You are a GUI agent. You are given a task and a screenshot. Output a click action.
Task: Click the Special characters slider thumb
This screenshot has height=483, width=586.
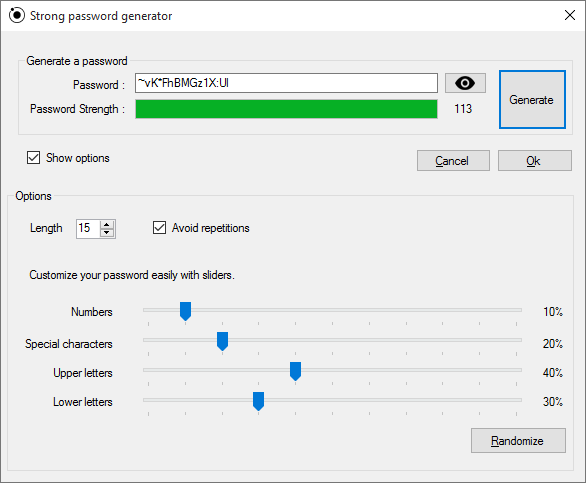(222, 341)
